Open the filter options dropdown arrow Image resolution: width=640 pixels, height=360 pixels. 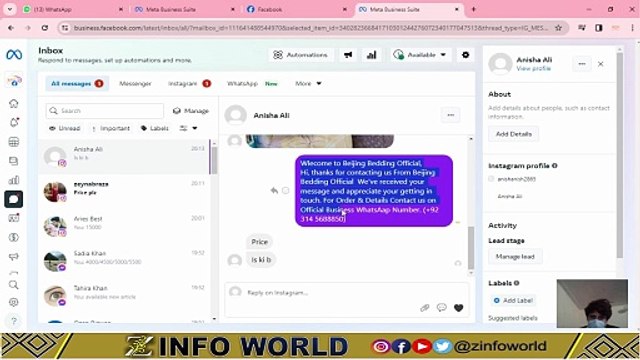pos(195,128)
